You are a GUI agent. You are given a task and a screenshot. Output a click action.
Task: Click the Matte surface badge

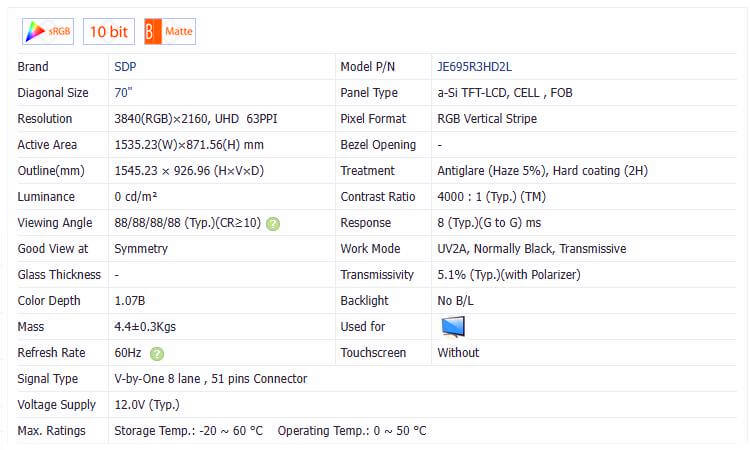point(169,31)
